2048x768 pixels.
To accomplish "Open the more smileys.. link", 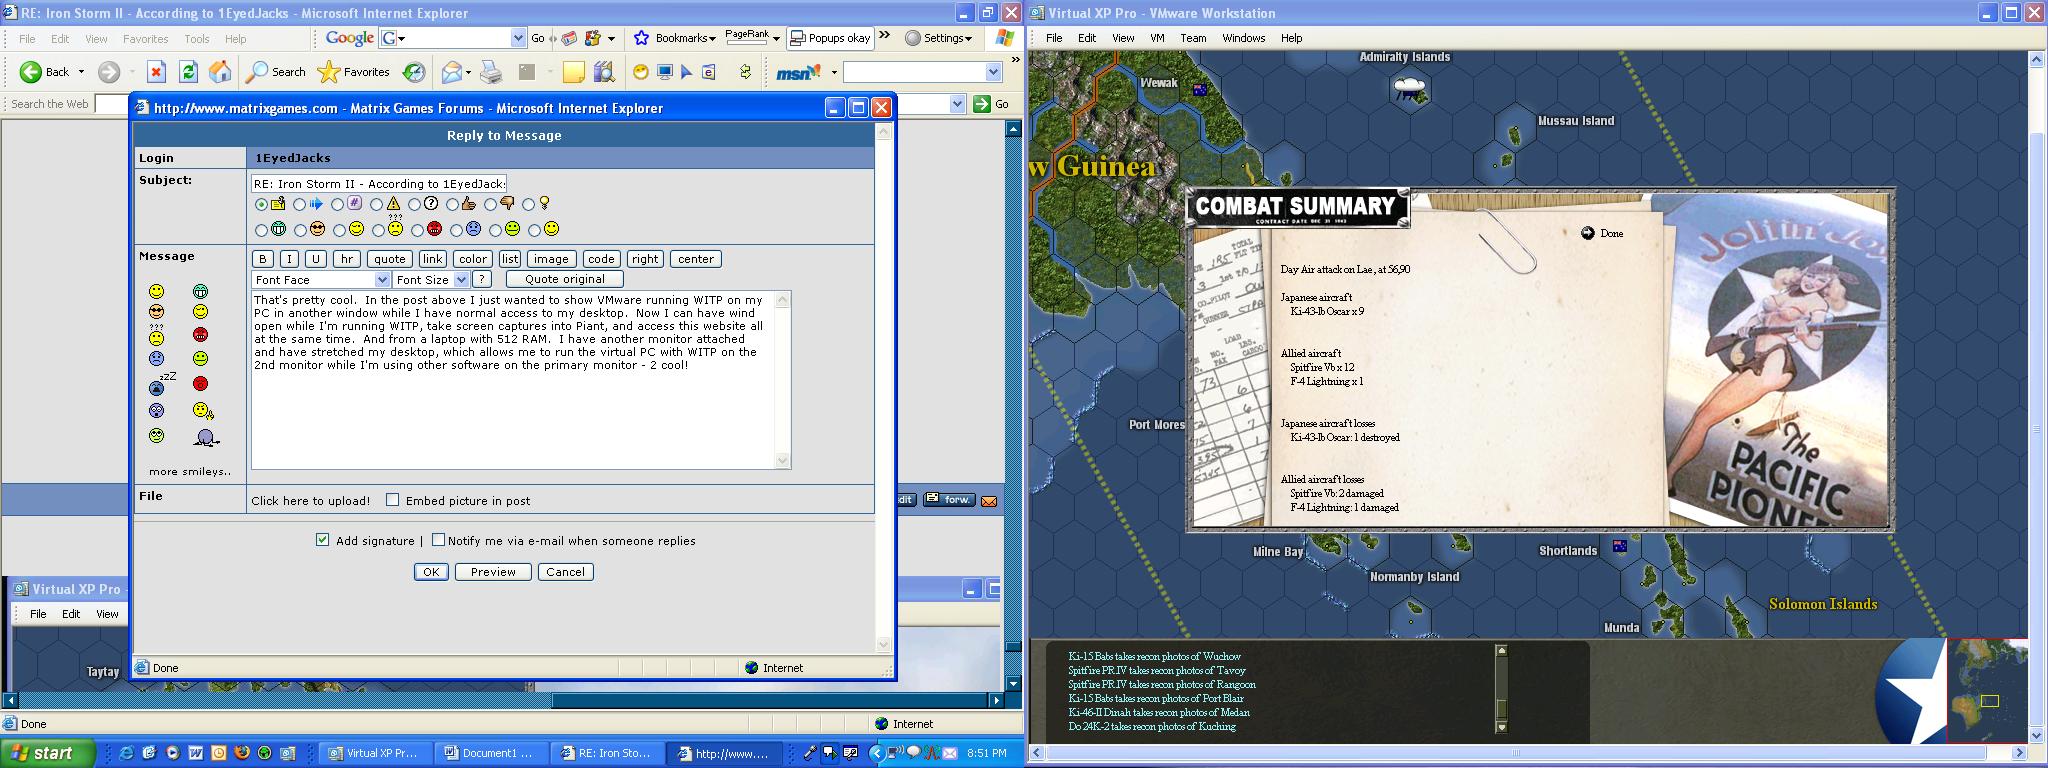I will 190,471.
